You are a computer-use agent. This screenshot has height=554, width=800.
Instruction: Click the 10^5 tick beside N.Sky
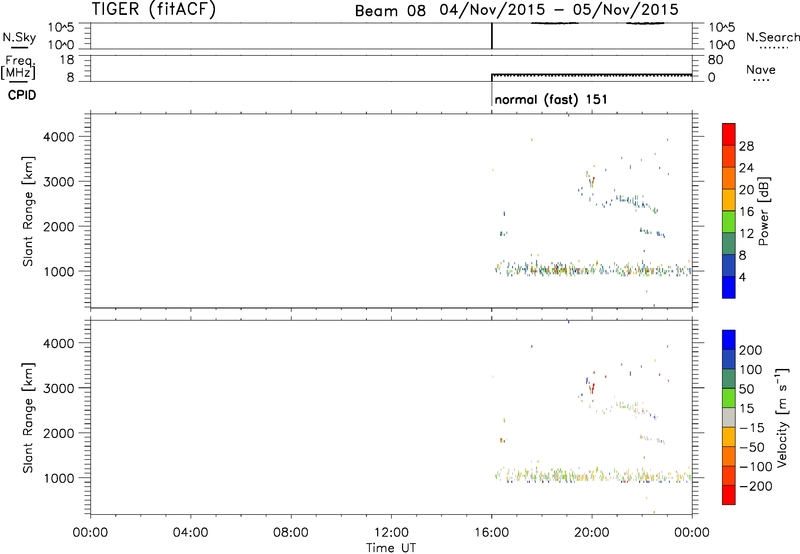click(x=61, y=28)
